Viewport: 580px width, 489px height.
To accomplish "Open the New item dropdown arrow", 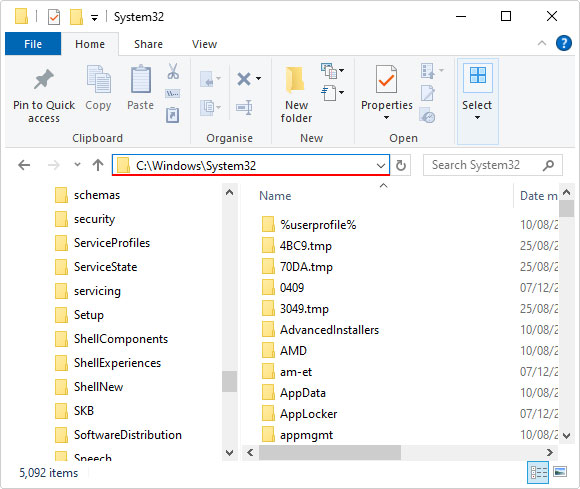I will pos(341,70).
